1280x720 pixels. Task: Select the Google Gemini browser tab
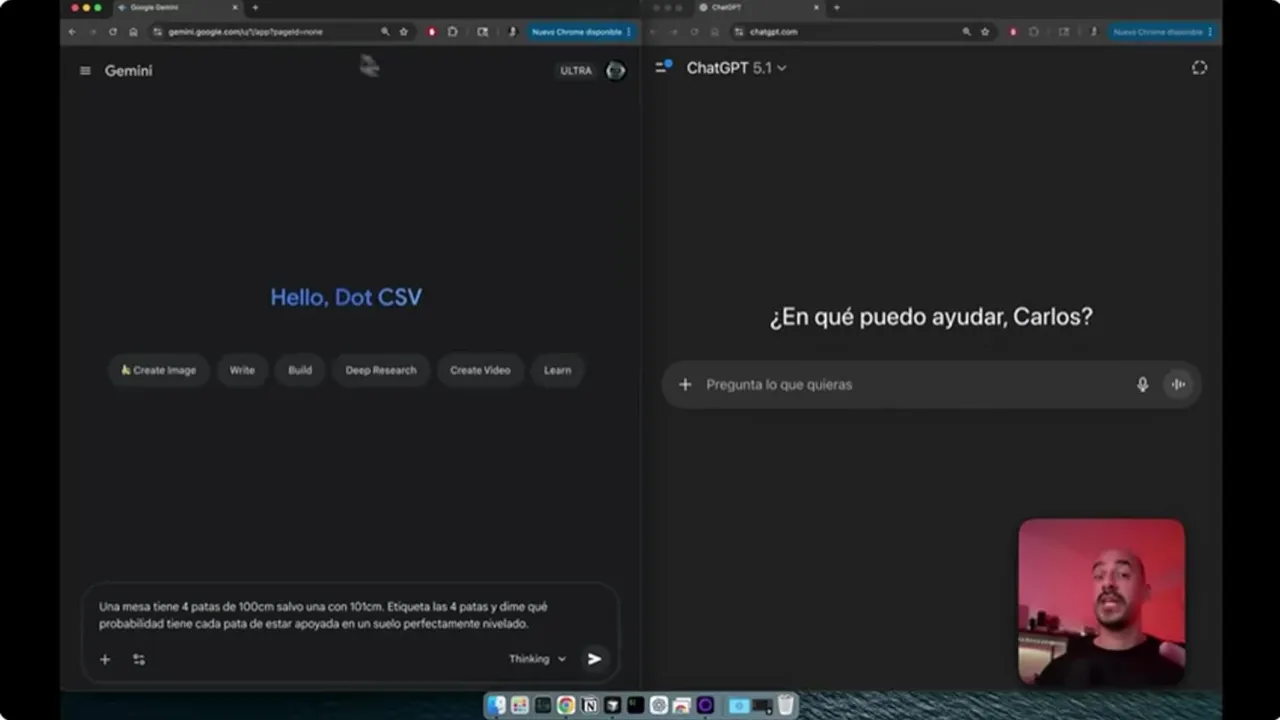pos(177,7)
